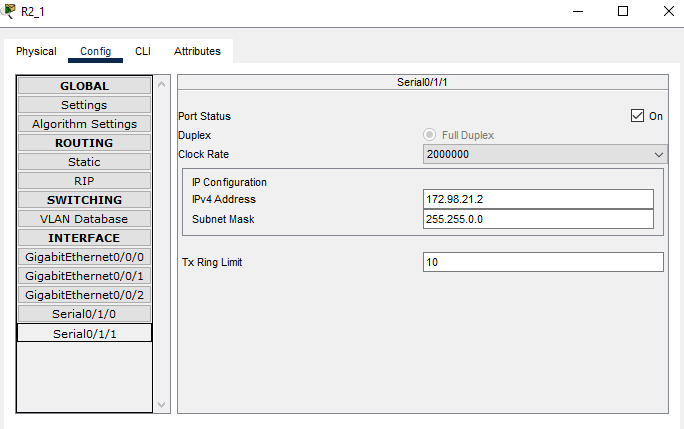Switch to the Physical tab
This screenshot has width=684, height=429.
click(x=36, y=51)
